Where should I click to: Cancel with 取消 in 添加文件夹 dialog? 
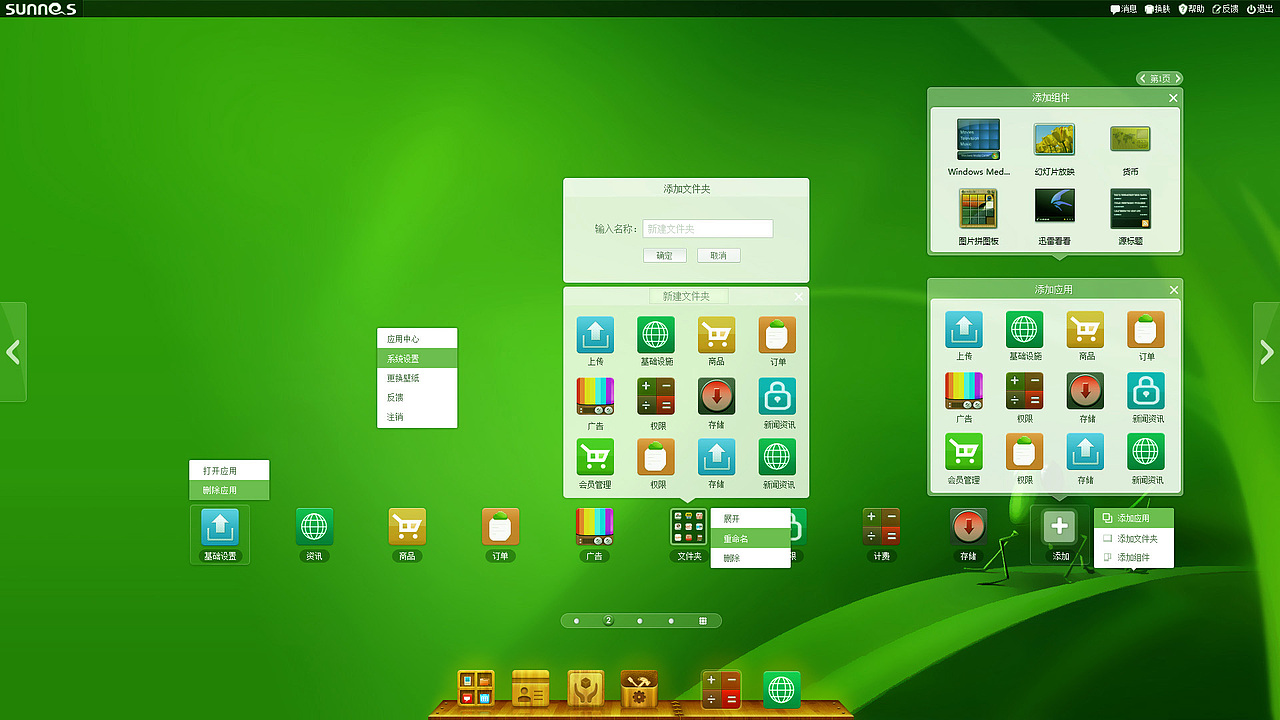point(718,255)
